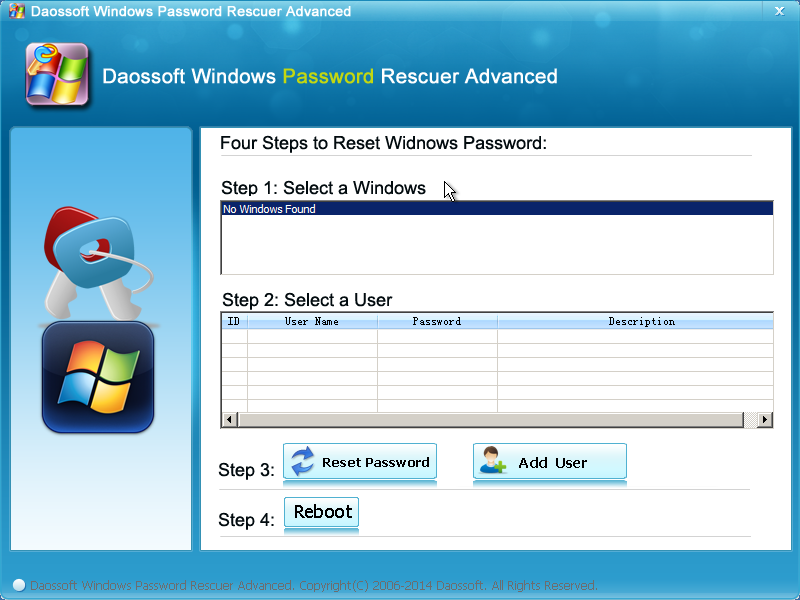Click the user-plus icon on Add User
800x600 pixels.
(492, 460)
